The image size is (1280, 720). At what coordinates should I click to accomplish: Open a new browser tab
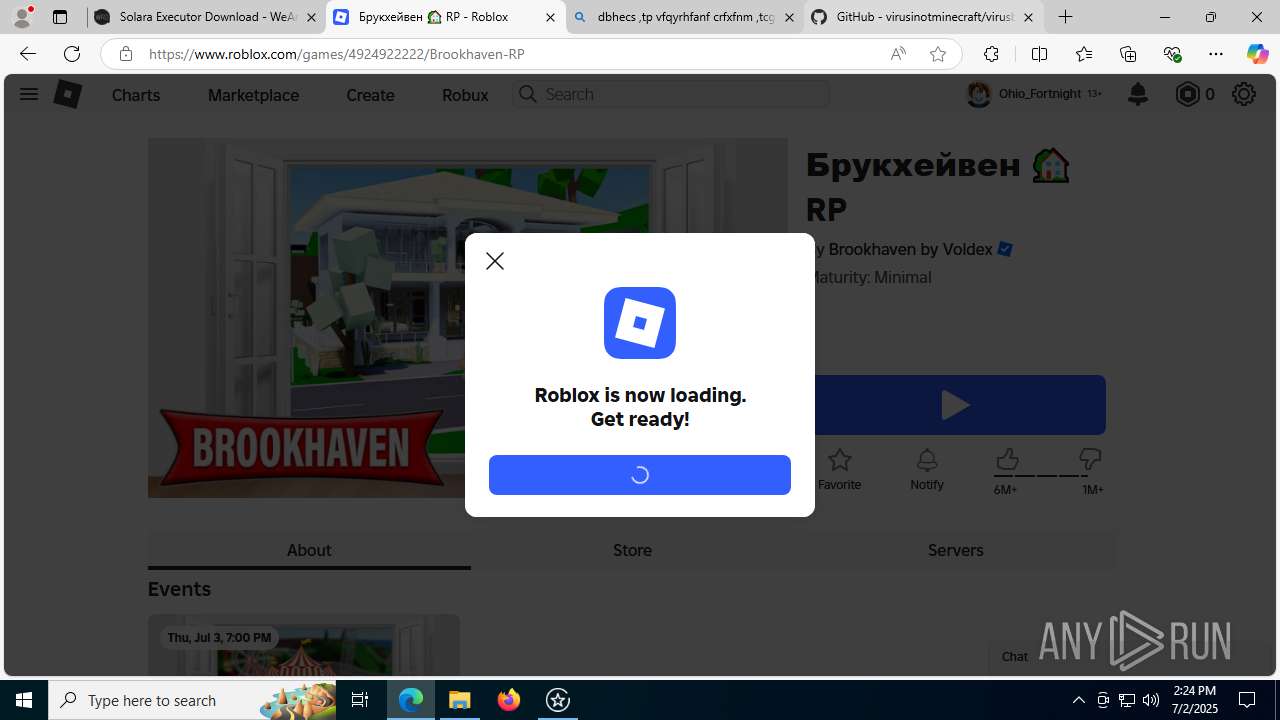(x=1066, y=17)
